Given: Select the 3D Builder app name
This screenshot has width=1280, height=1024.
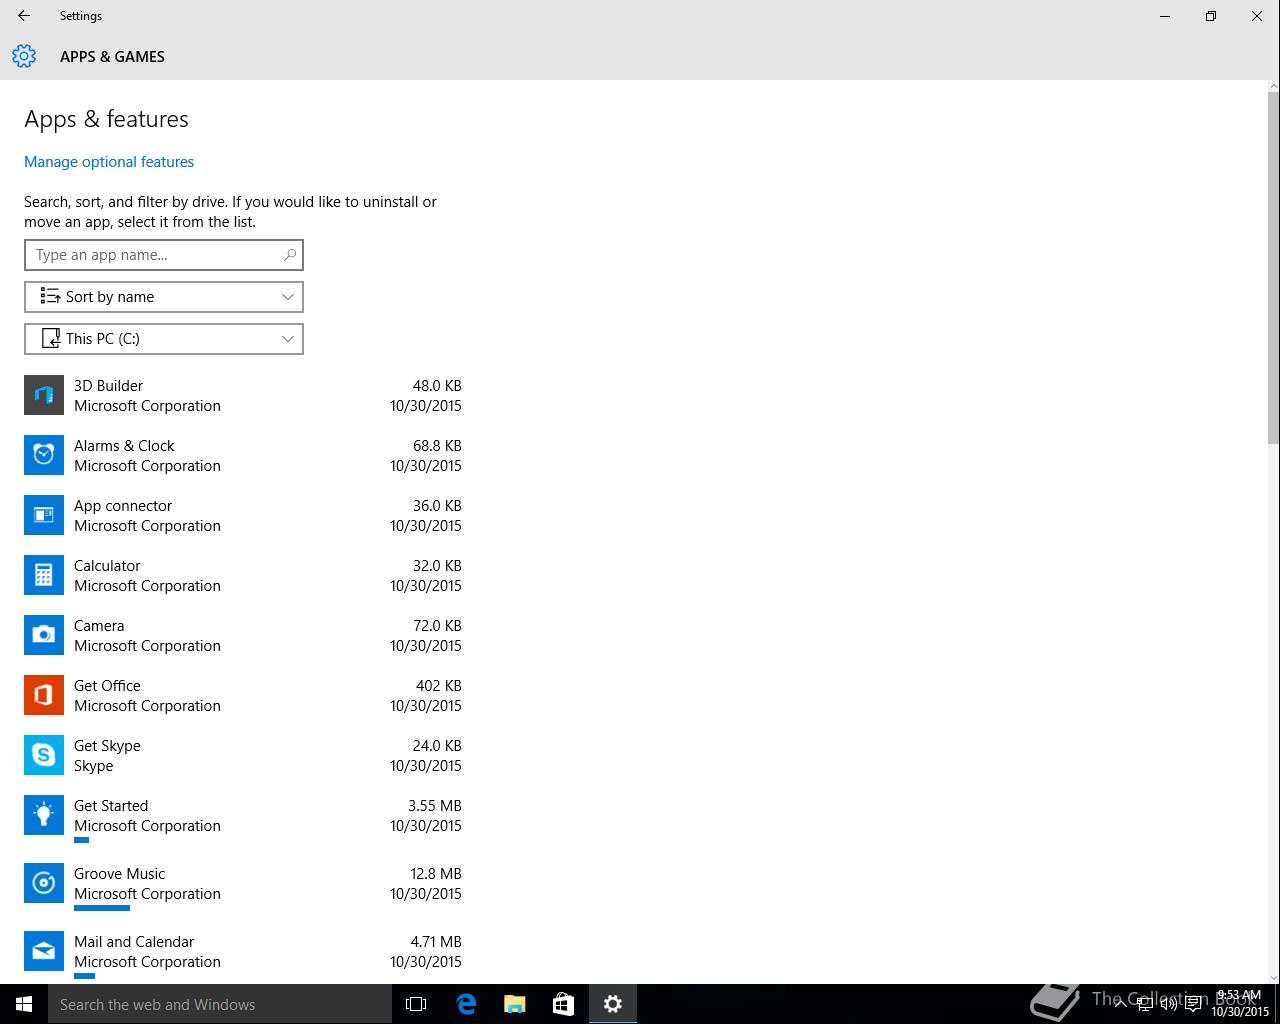Looking at the screenshot, I should tap(108, 386).
